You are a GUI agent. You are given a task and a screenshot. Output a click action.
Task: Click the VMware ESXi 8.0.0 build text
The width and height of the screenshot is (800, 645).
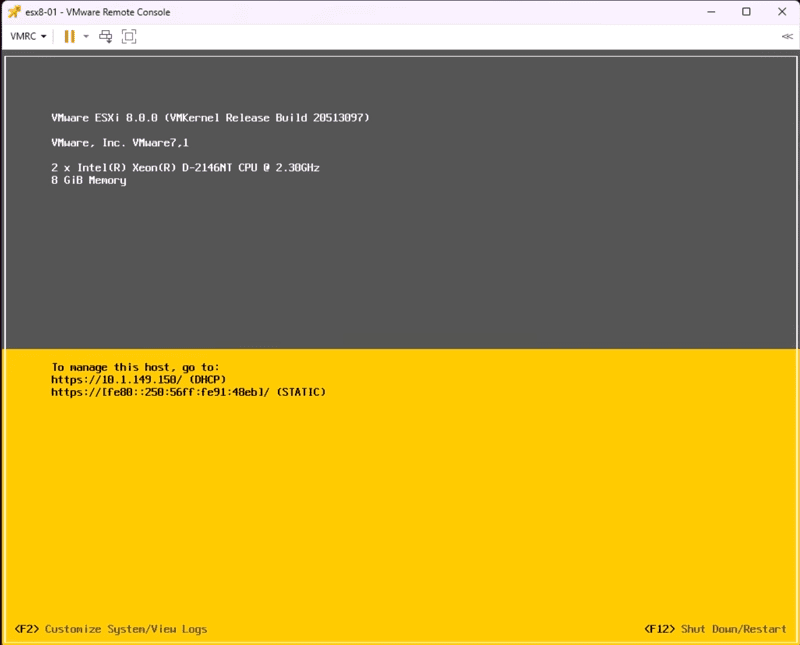(210, 118)
